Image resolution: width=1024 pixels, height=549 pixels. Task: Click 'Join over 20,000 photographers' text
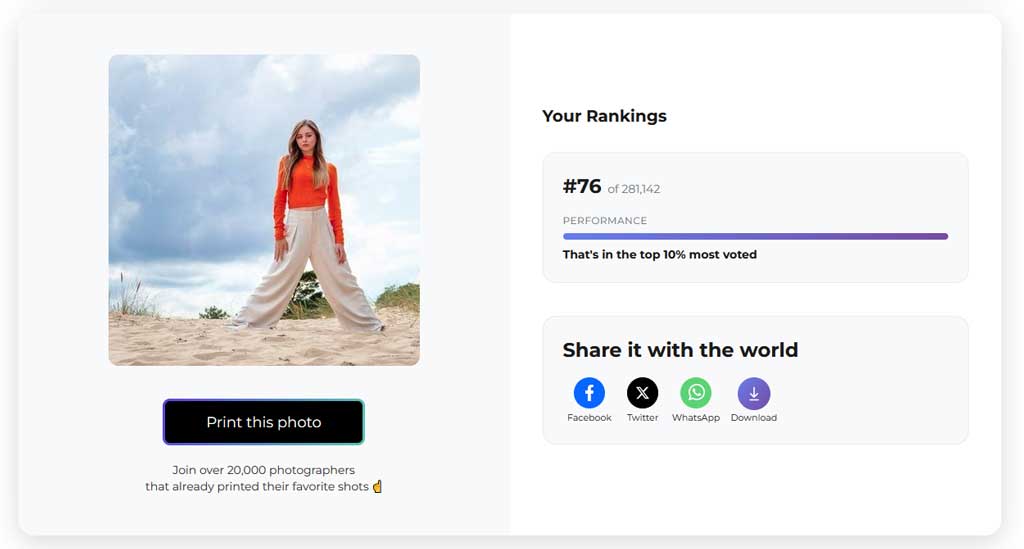click(x=264, y=470)
